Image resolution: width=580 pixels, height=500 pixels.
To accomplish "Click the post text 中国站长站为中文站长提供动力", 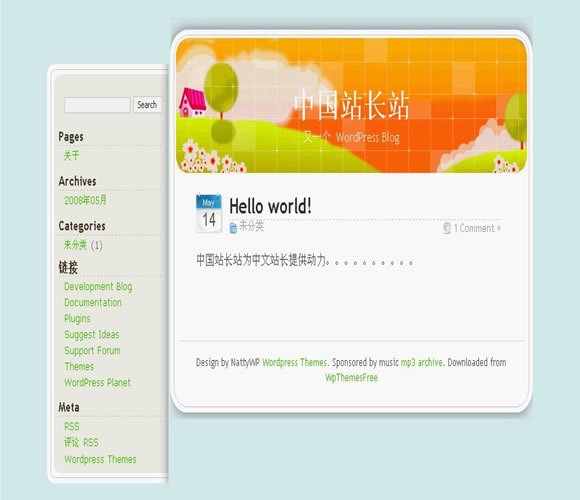I will click(x=261, y=260).
